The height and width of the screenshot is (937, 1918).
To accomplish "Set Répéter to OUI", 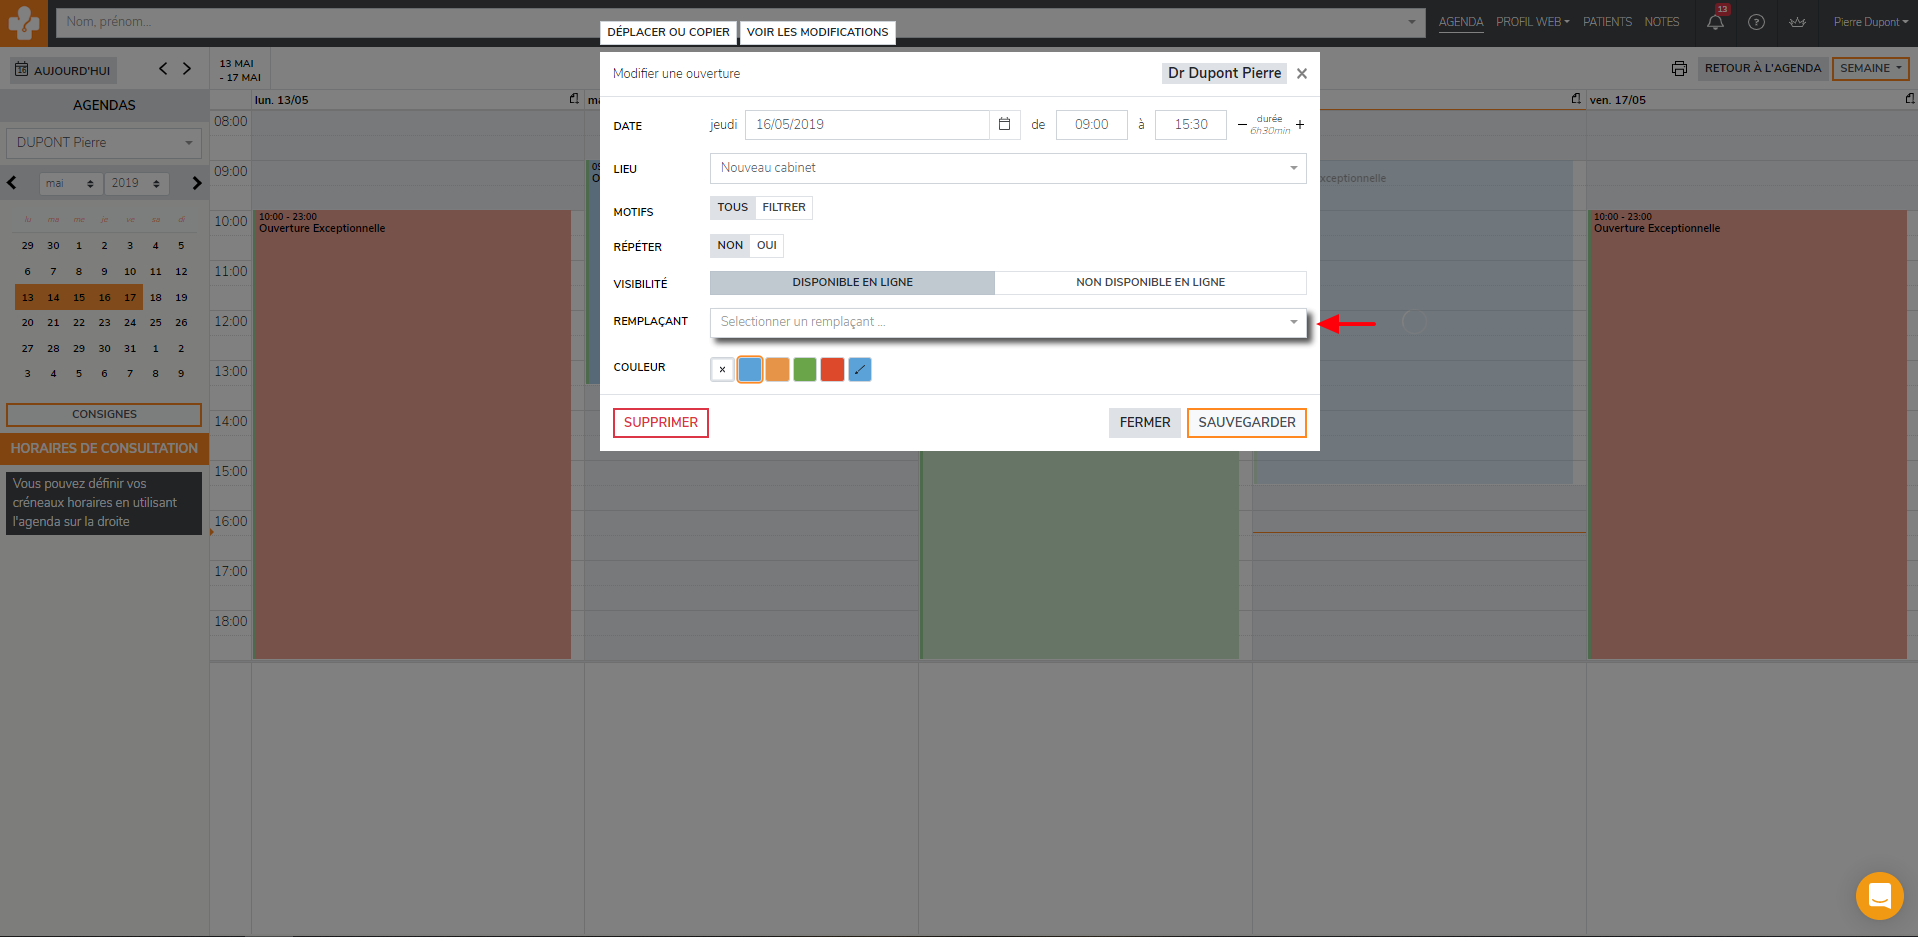I will [x=767, y=246].
